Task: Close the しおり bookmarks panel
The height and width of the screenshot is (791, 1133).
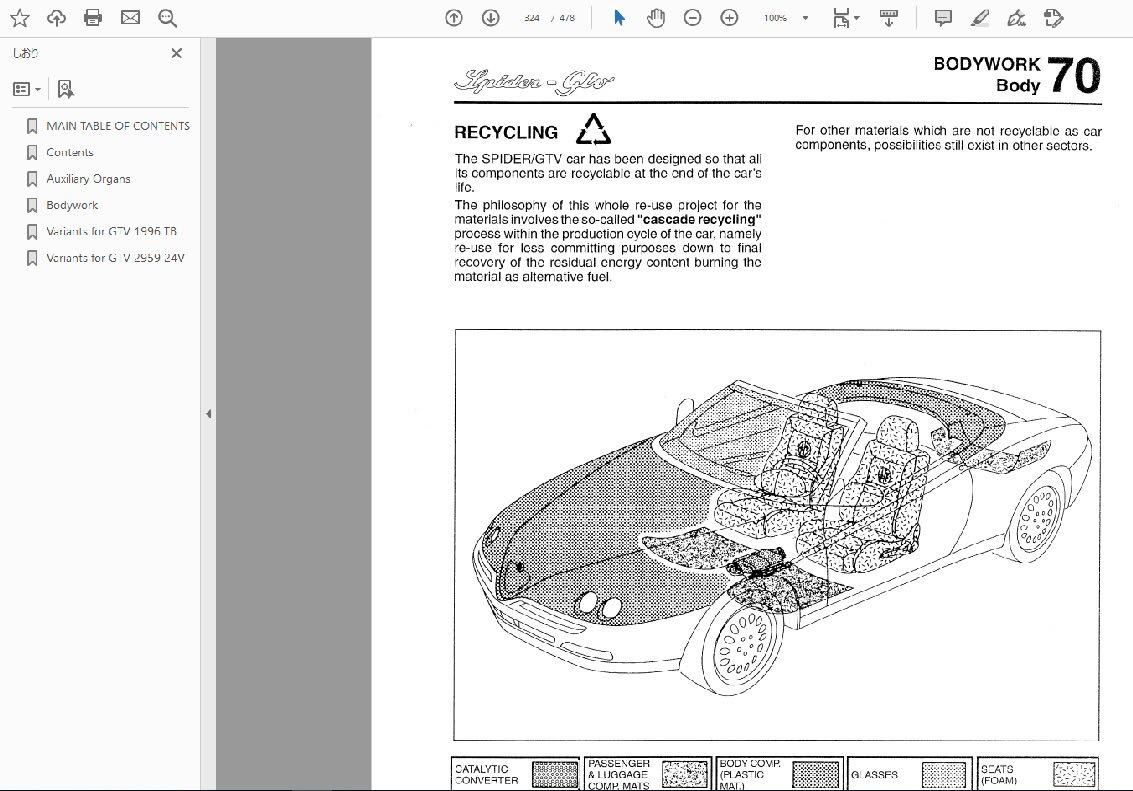Action: (176, 53)
